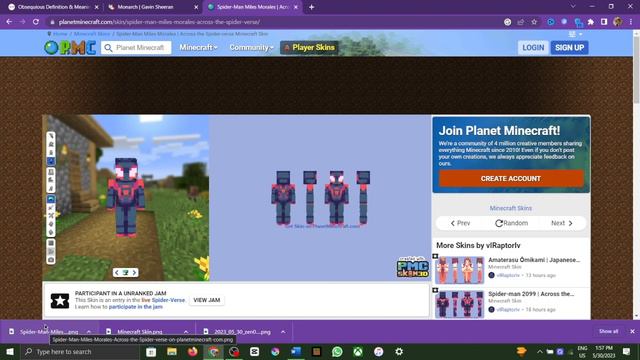This screenshot has height=360, width=640.
Task: Click the CREATE ACCOUNT button
Action: pos(511,179)
